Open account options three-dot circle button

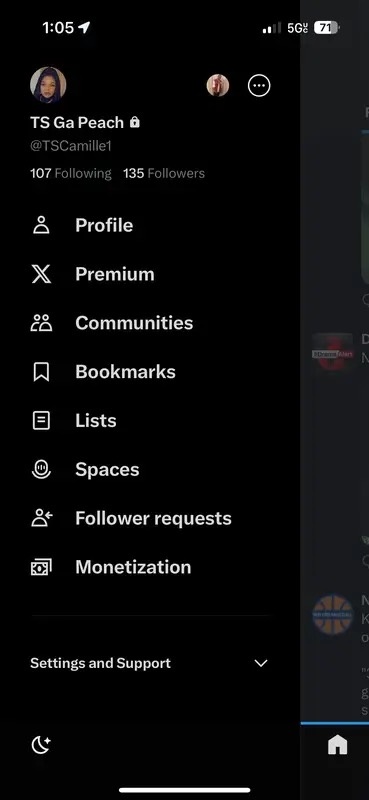(x=259, y=86)
